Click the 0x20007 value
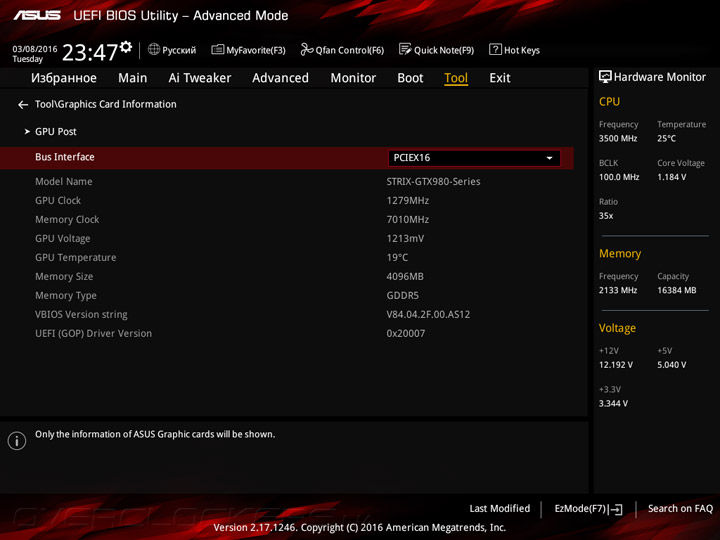The width and height of the screenshot is (720, 540). click(405, 334)
